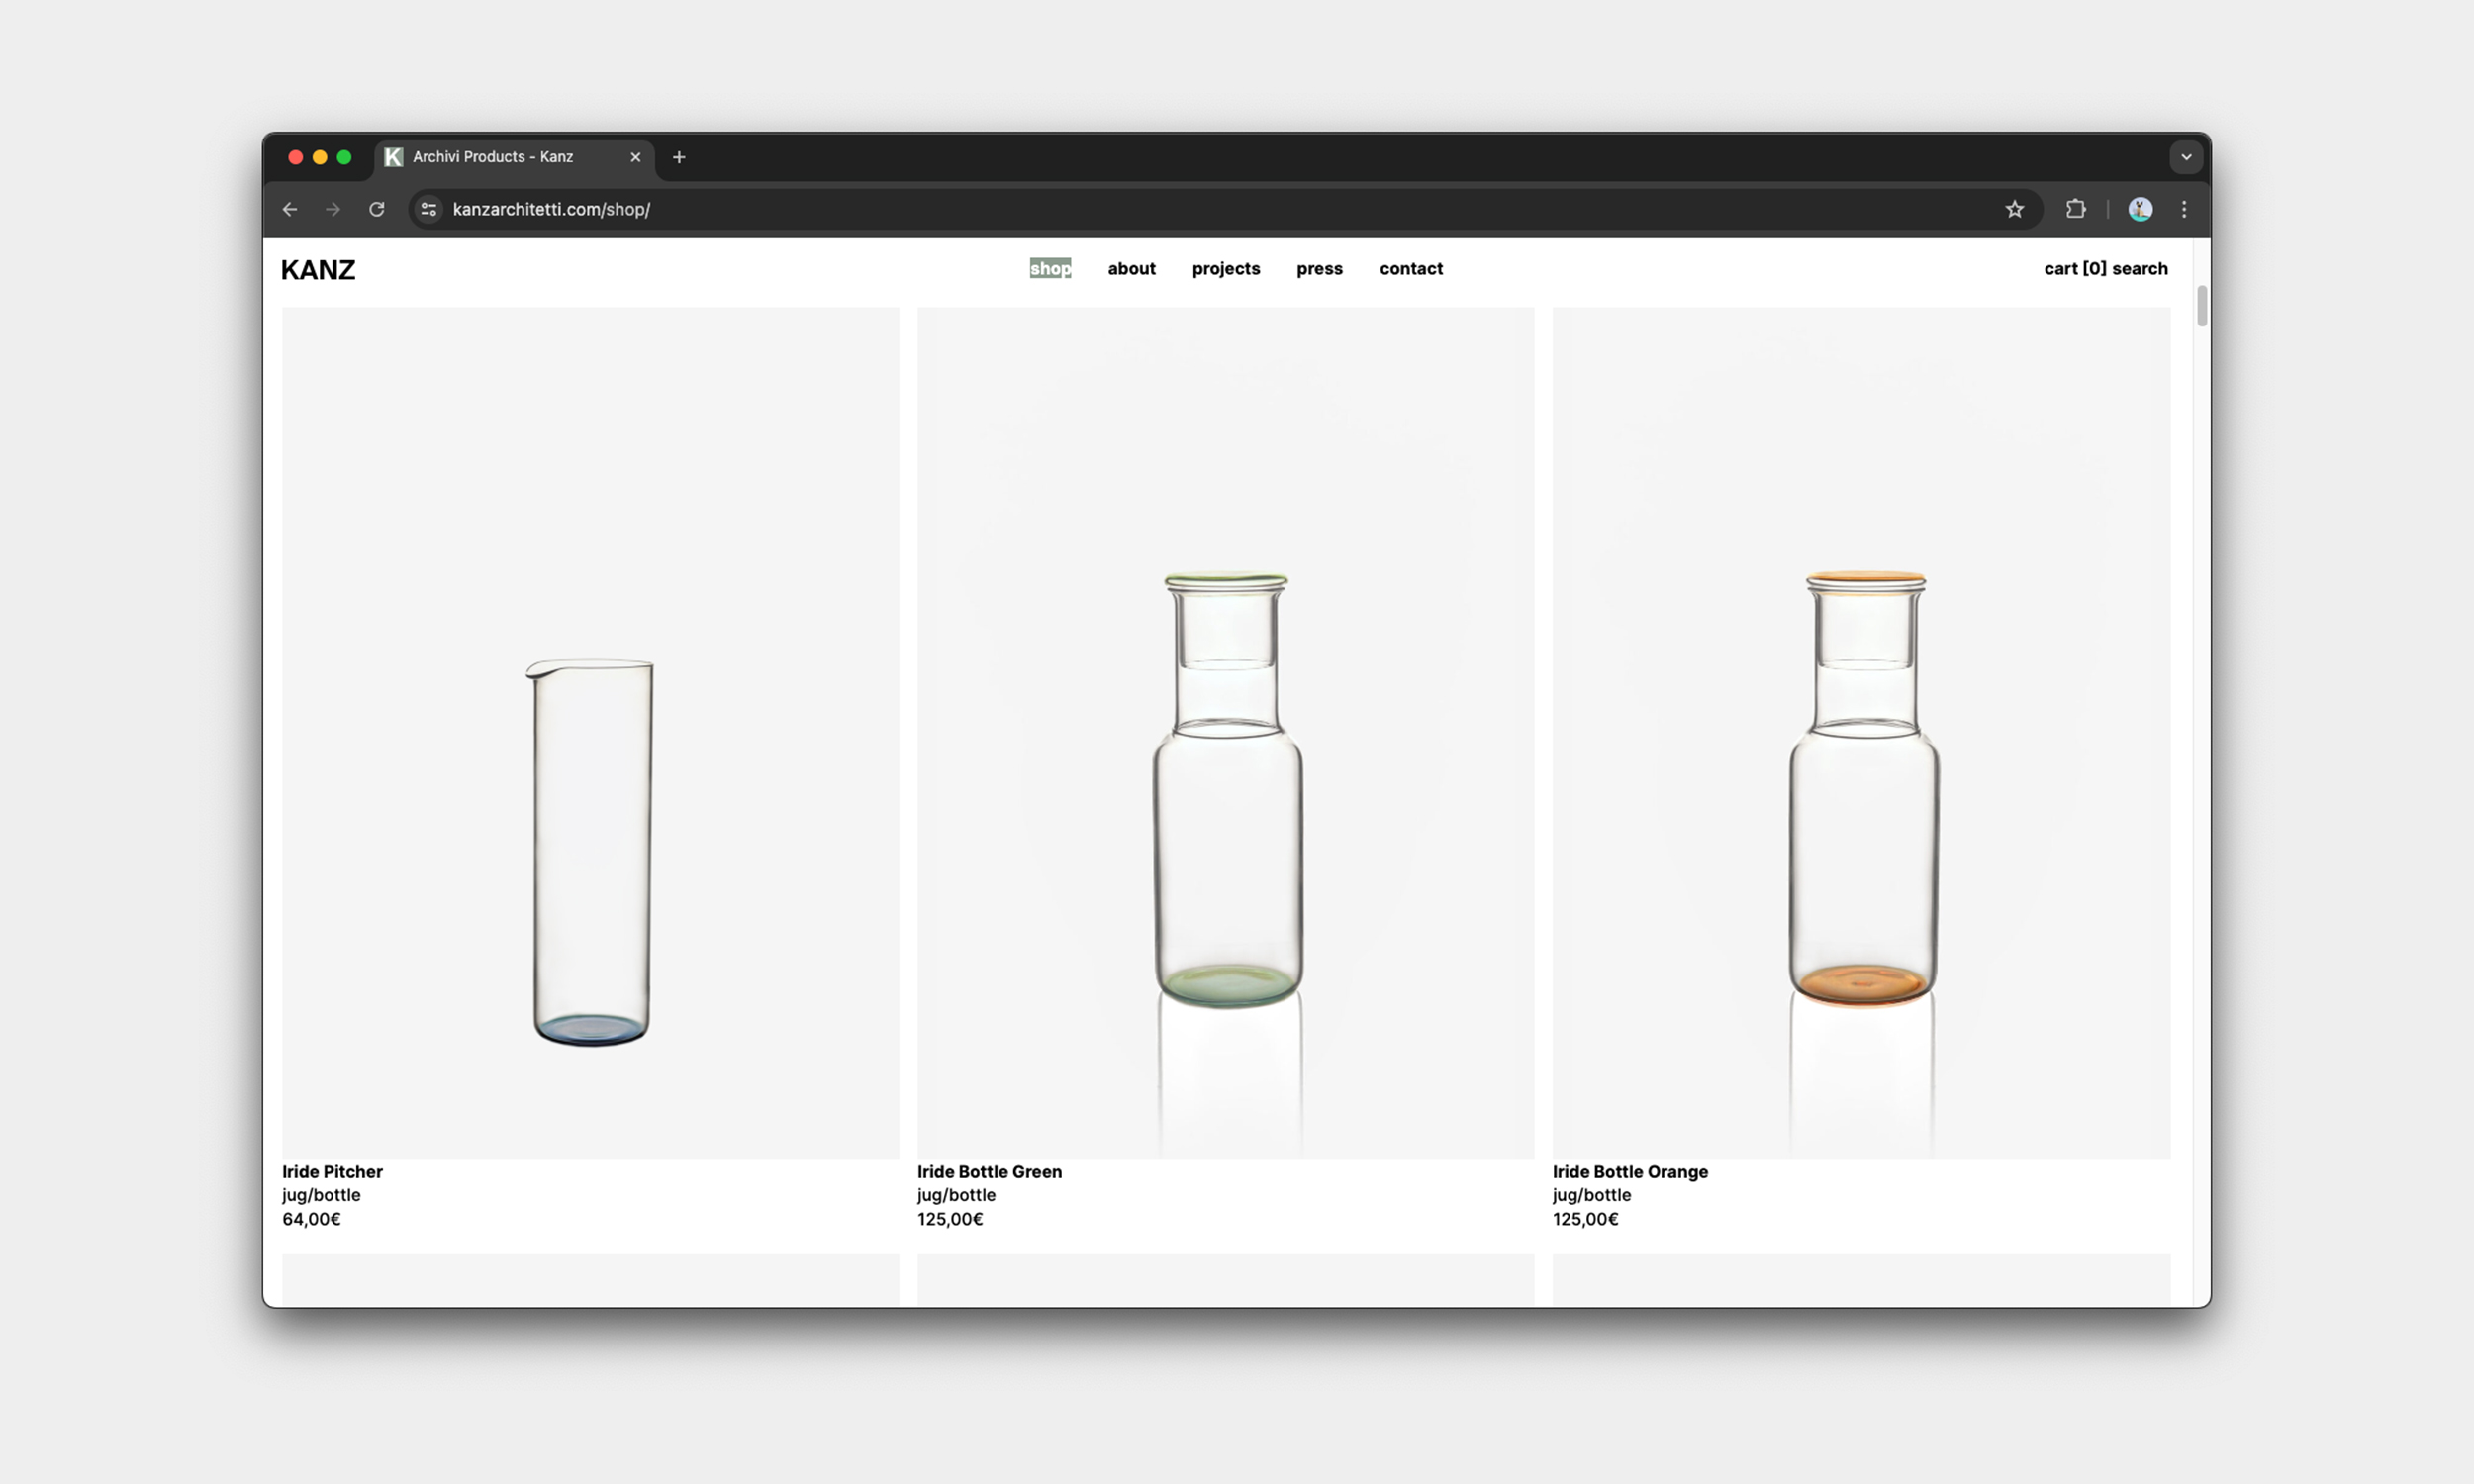Click the search link in header
The image size is (2474, 1484).
pyautogui.click(x=2140, y=268)
